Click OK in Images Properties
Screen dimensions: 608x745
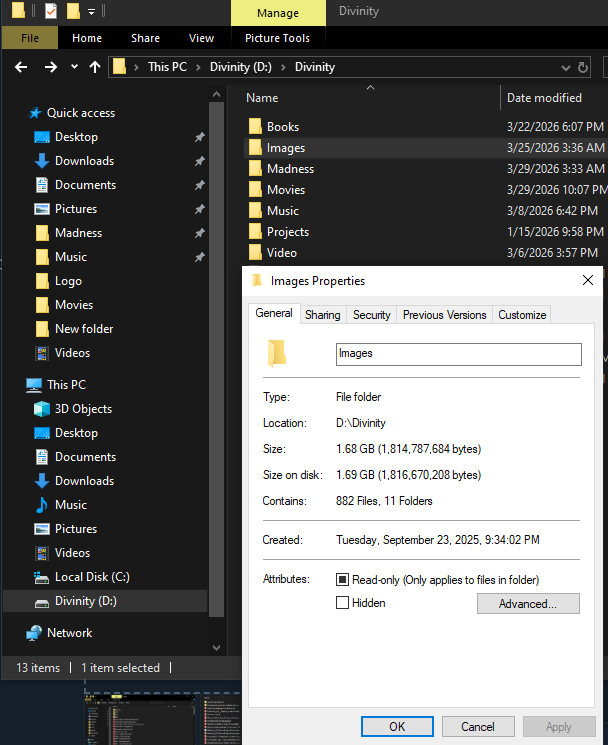pos(397,726)
